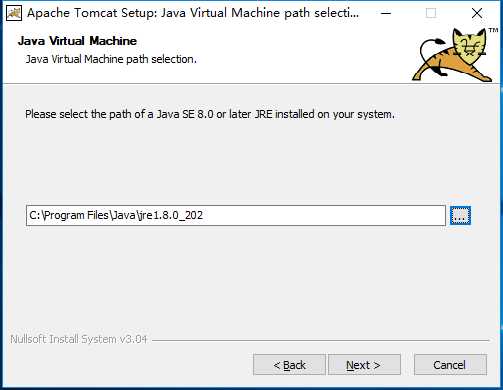Click the 'Java Virtual Machine path selection.' subtitle
This screenshot has height=390, width=503.
coord(111,59)
